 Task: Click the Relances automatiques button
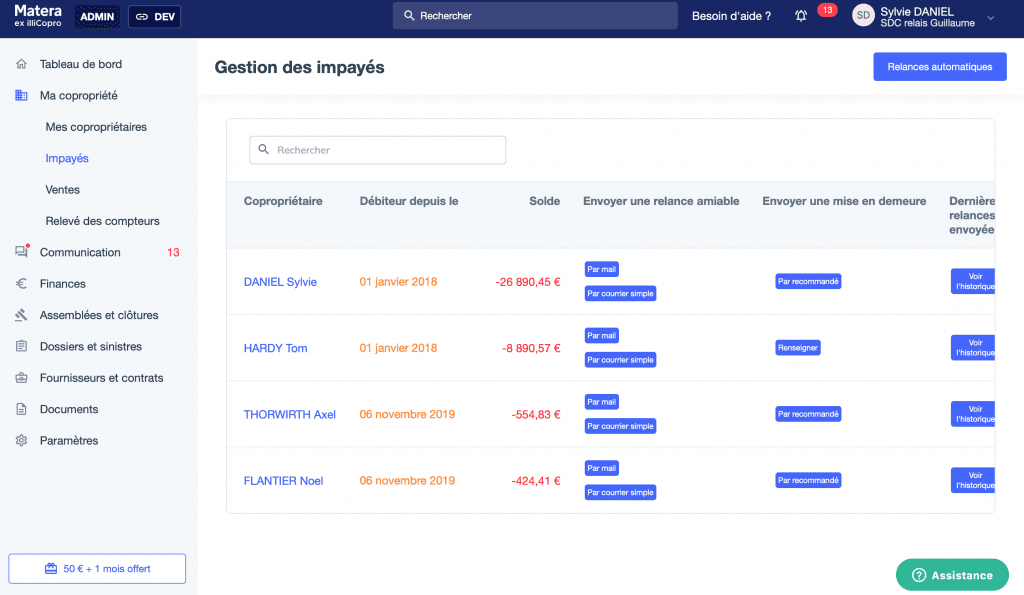940,67
